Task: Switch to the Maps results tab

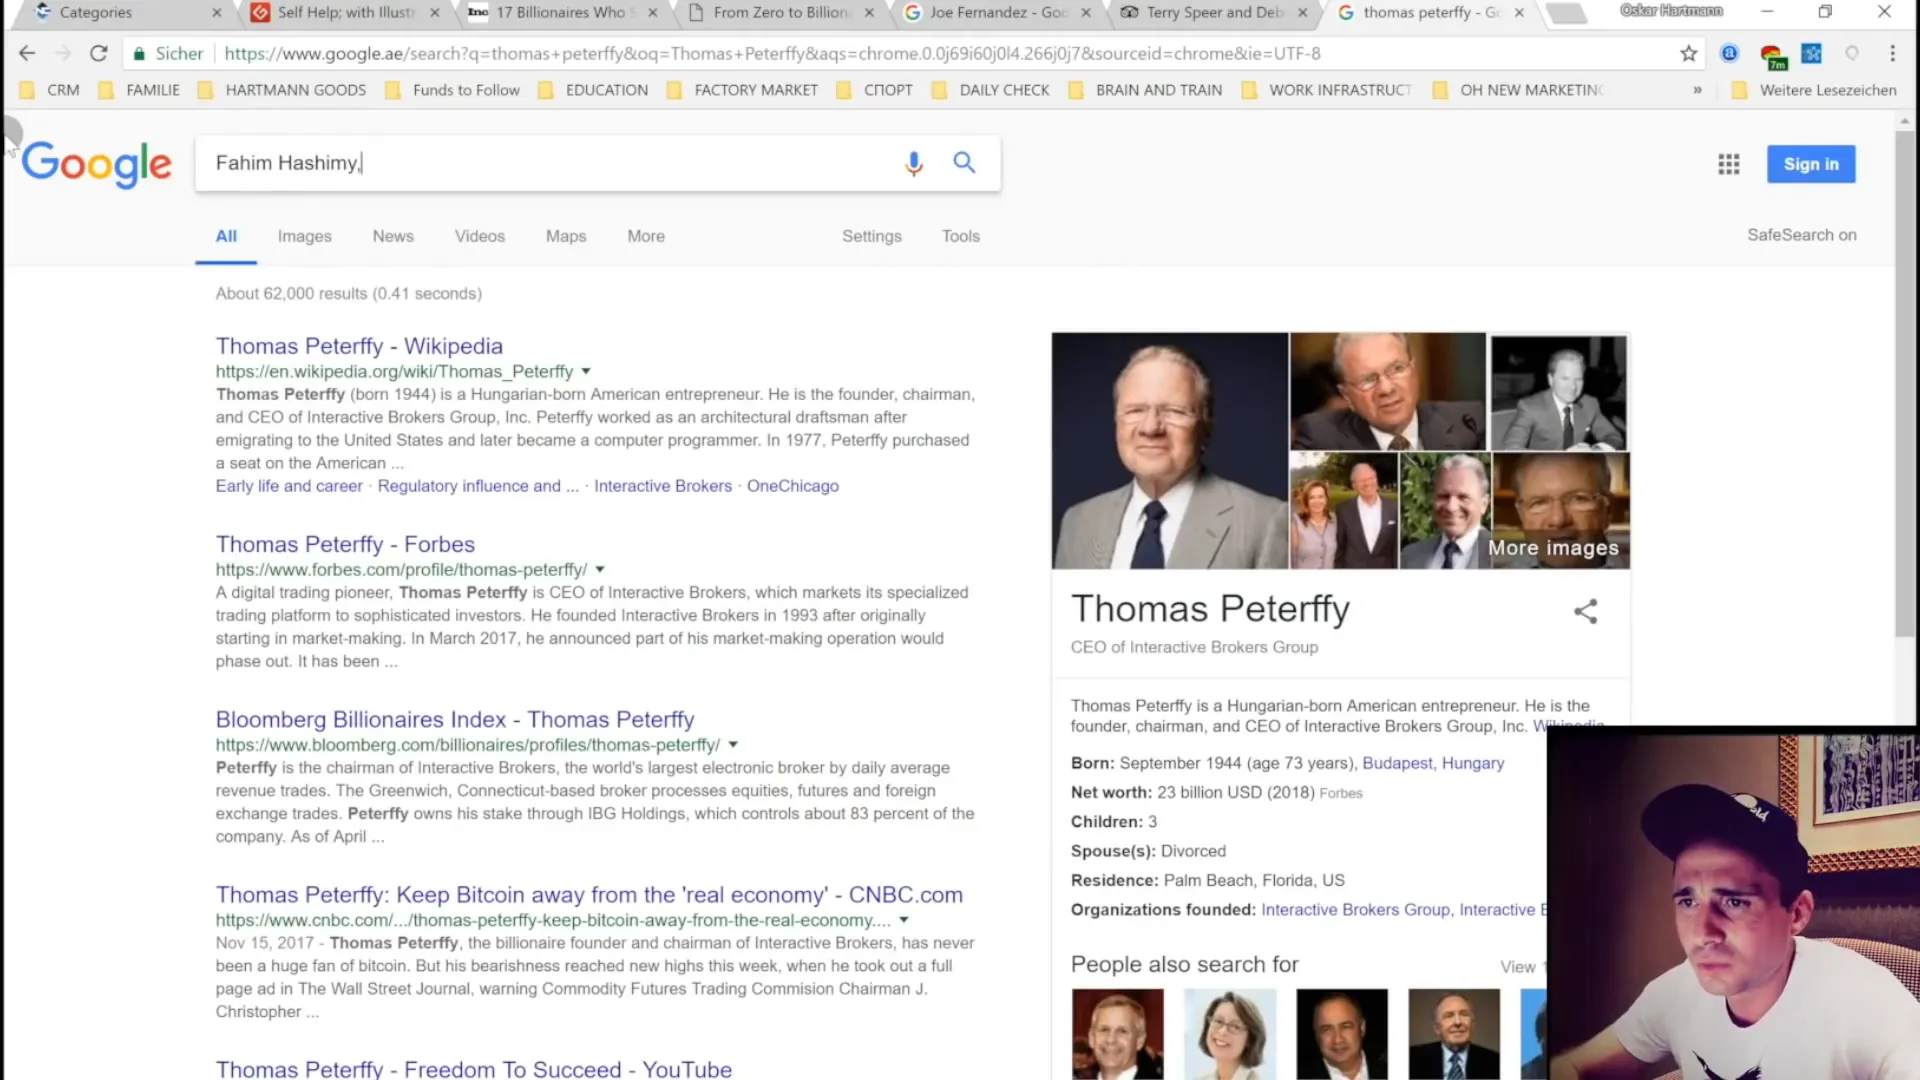Action: pyautogui.click(x=566, y=236)
